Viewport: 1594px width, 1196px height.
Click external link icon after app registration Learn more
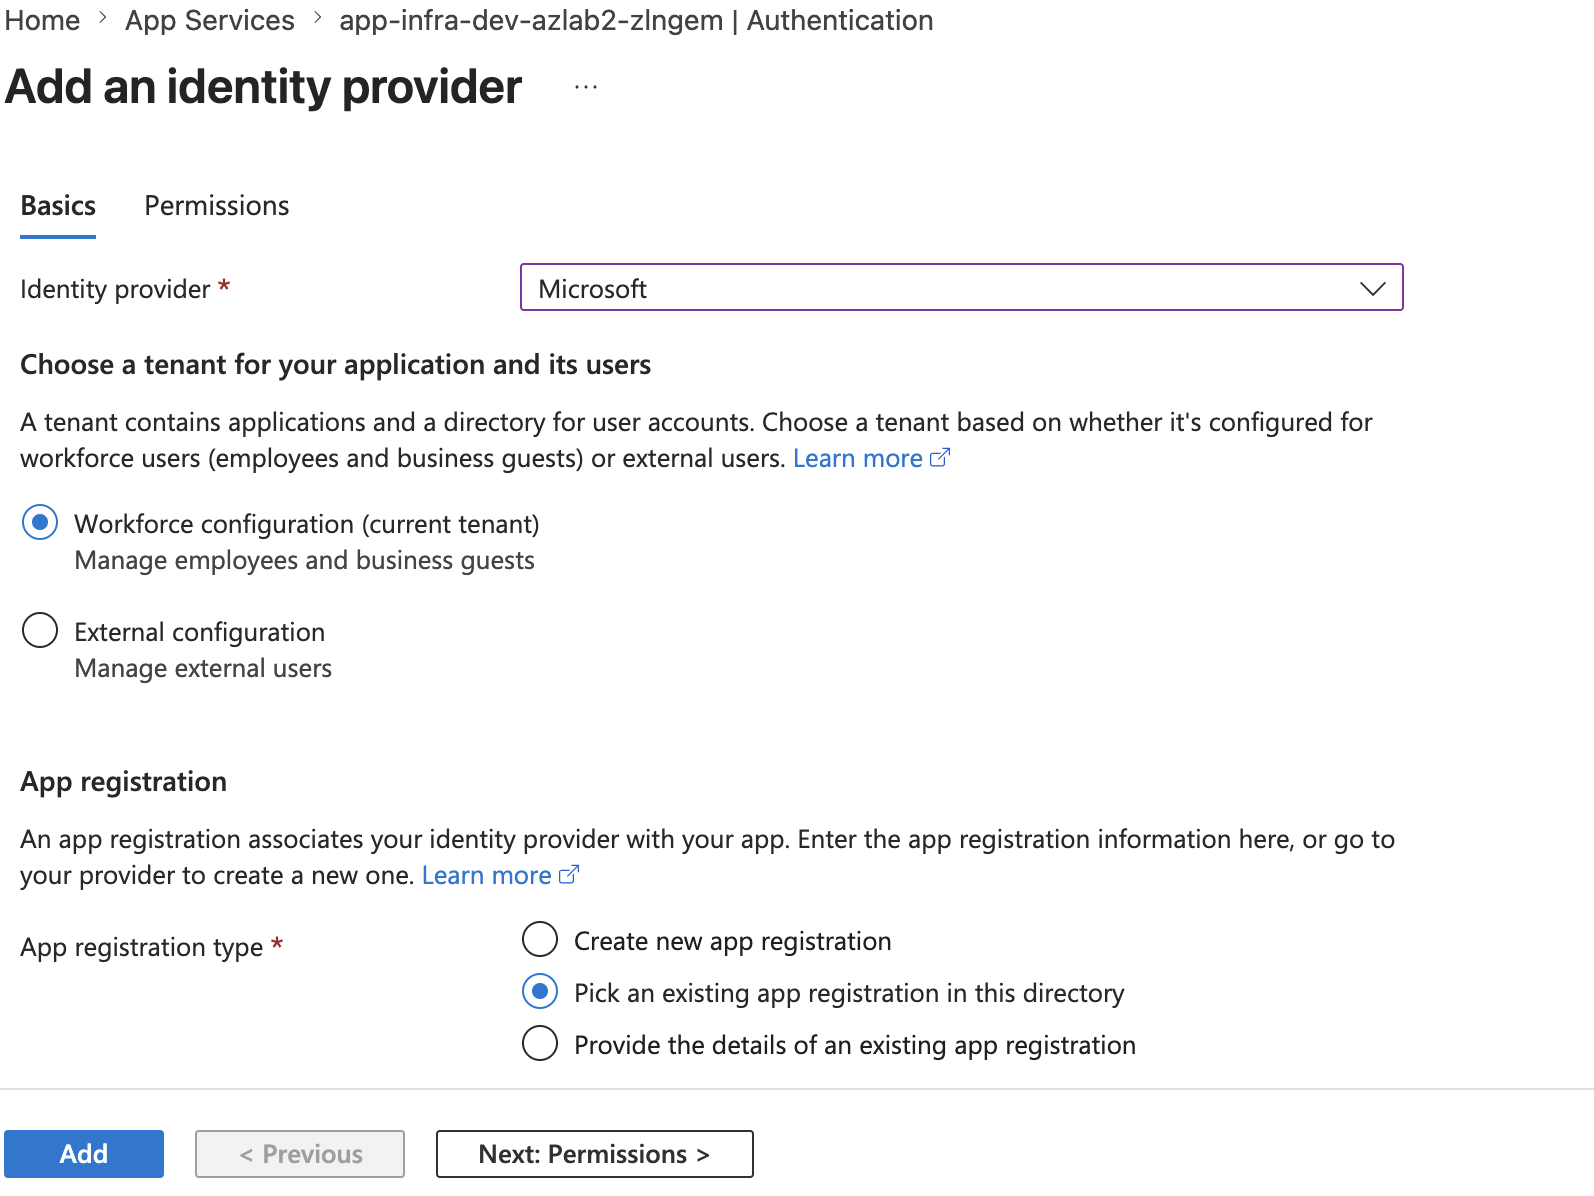(x=569, y=875)
